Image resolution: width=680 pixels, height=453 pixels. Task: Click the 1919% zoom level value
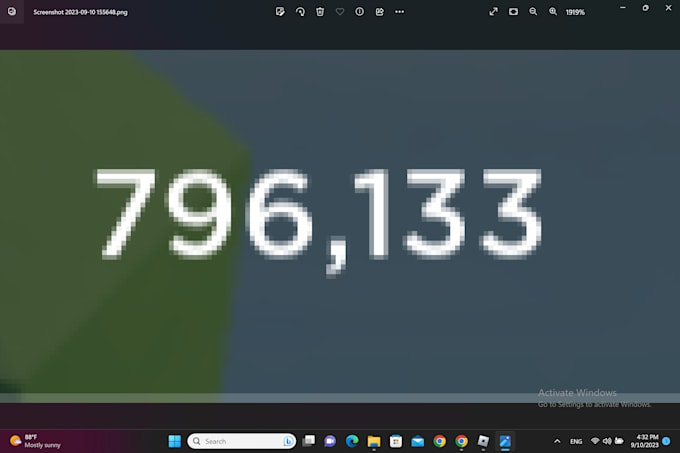[575, 12]
